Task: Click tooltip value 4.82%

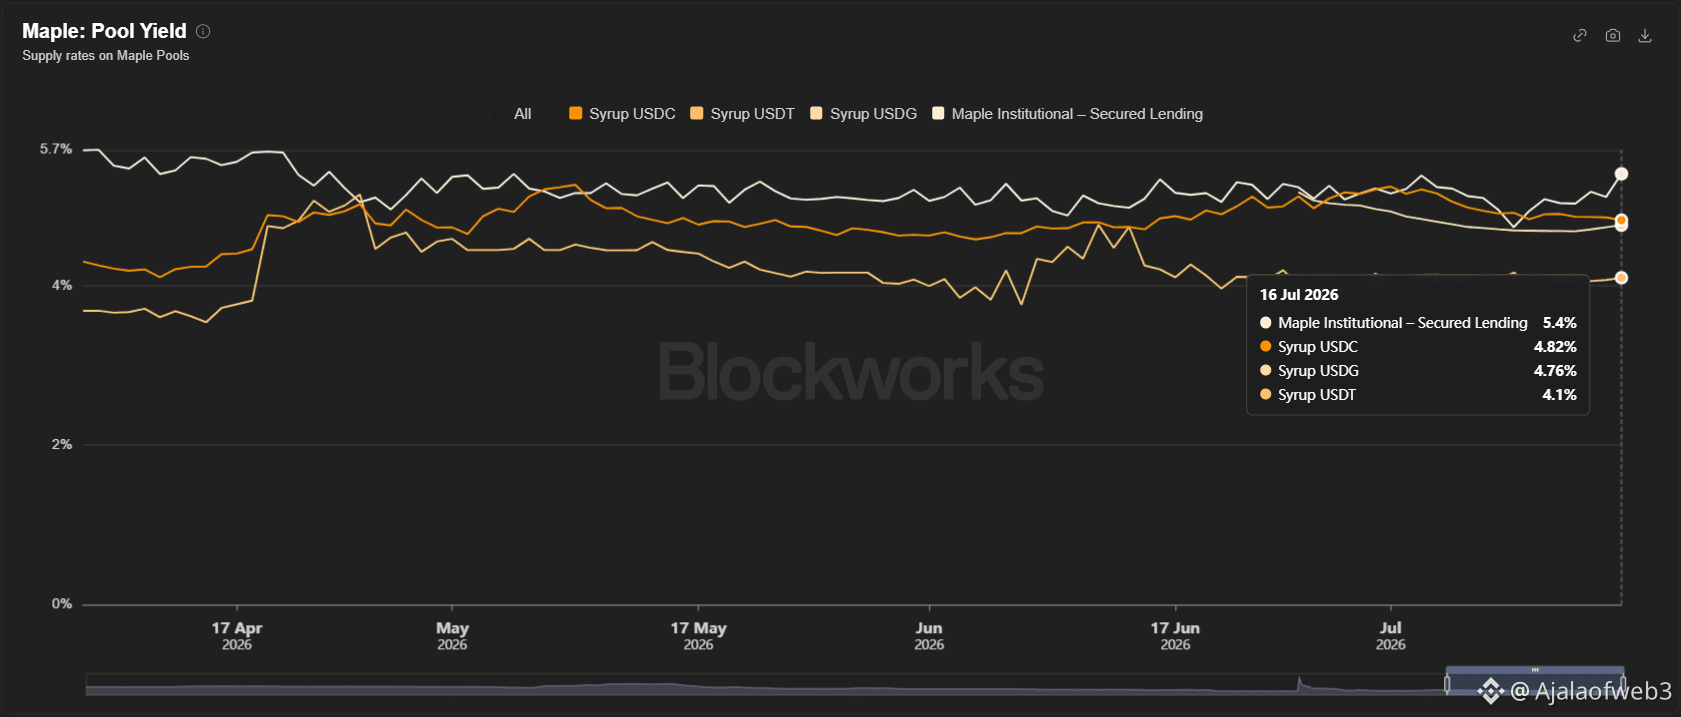Action: (1556, 347)
